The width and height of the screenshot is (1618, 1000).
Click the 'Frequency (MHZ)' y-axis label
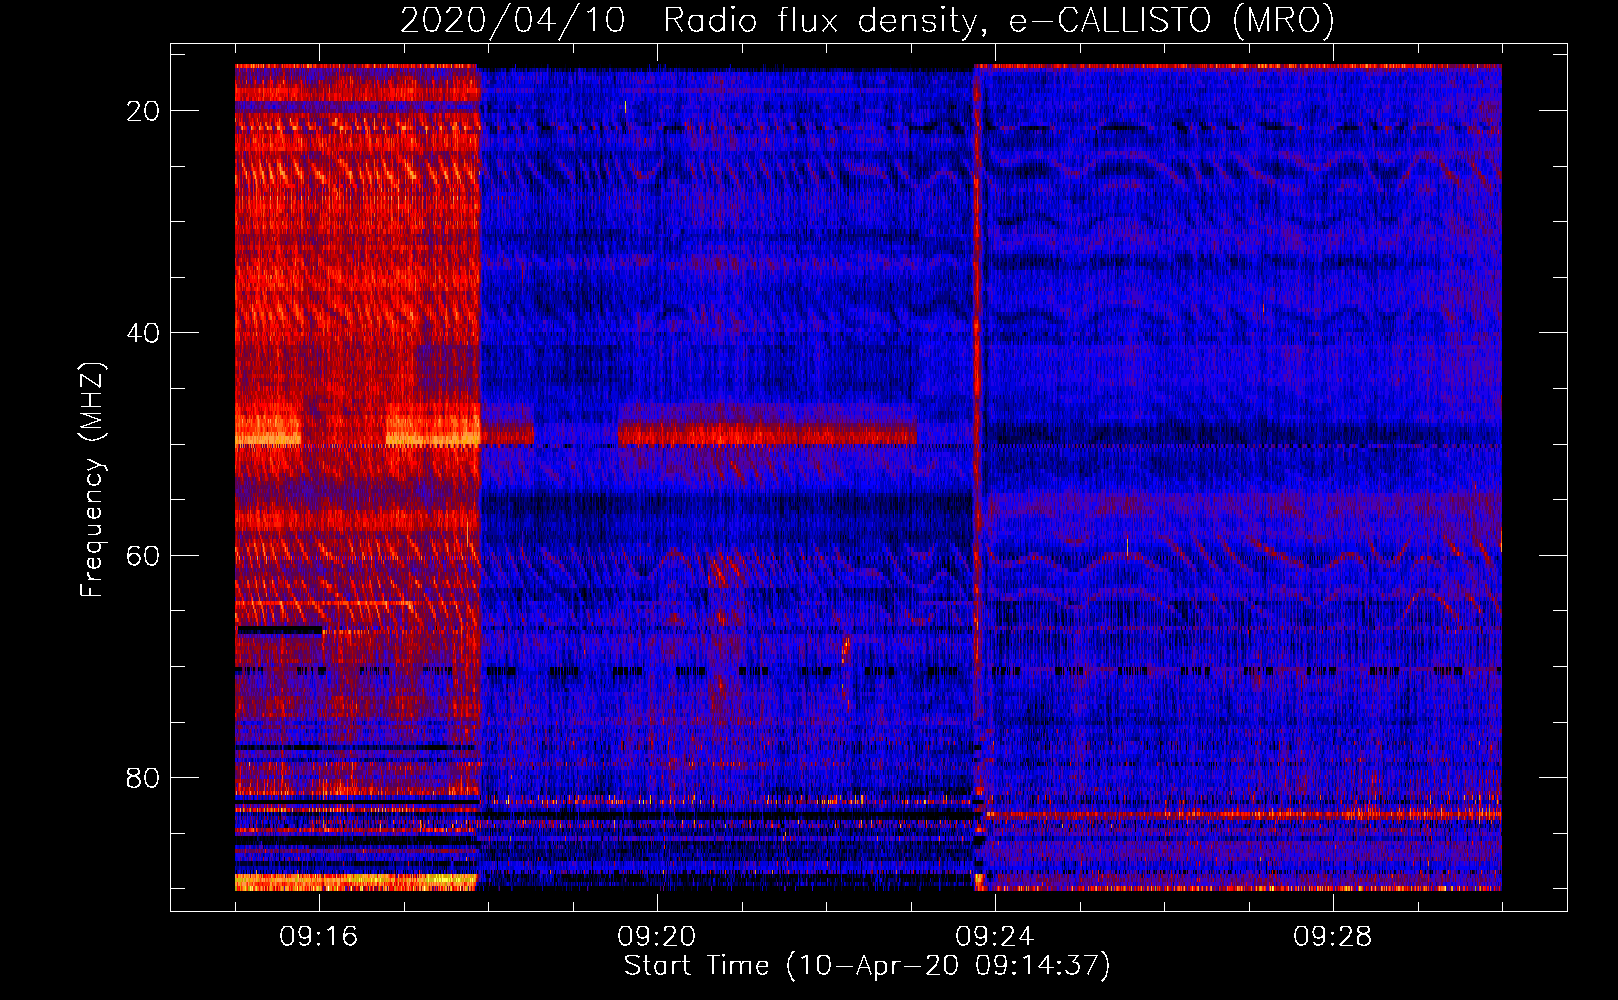point(92,480)
